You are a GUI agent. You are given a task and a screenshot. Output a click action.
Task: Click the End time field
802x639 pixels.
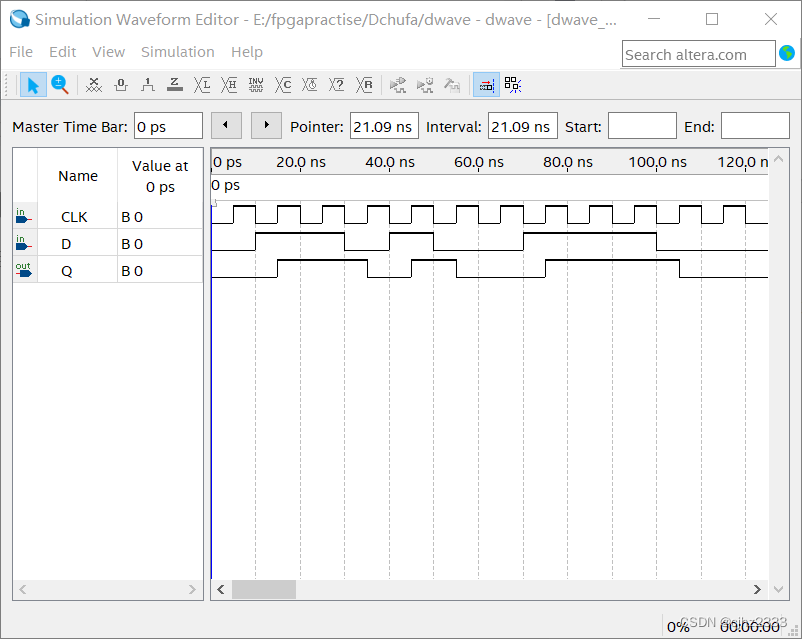tap(755, 126)
